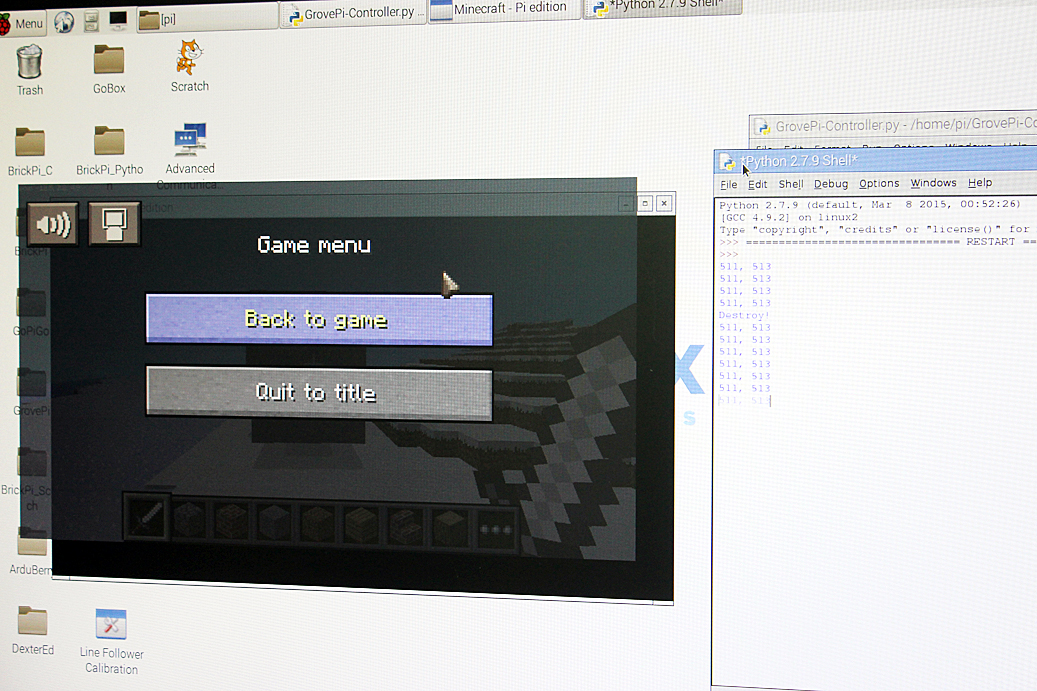The image size is (1037, 691).
Task: Toggle sound with the Minecraft speaker button
Action: click(x=53, y=224)
